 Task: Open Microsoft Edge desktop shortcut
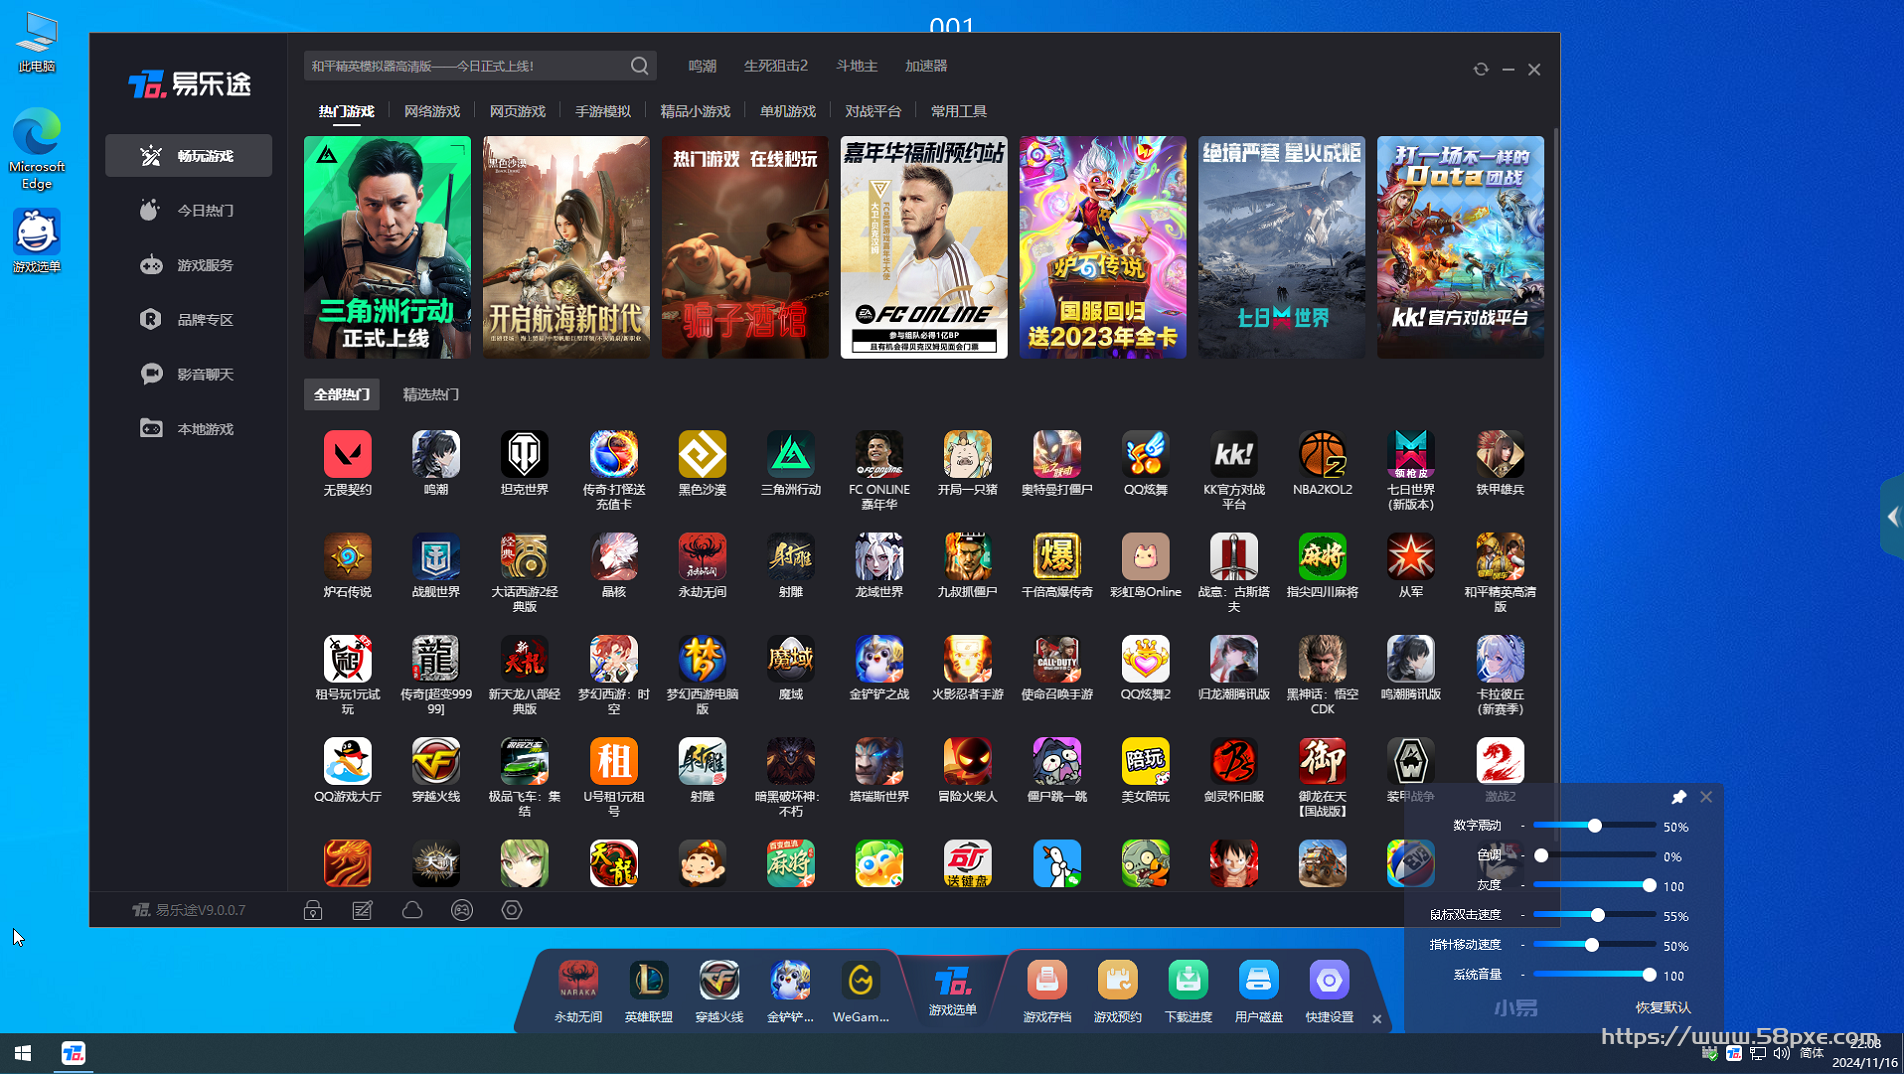point(37,149)
